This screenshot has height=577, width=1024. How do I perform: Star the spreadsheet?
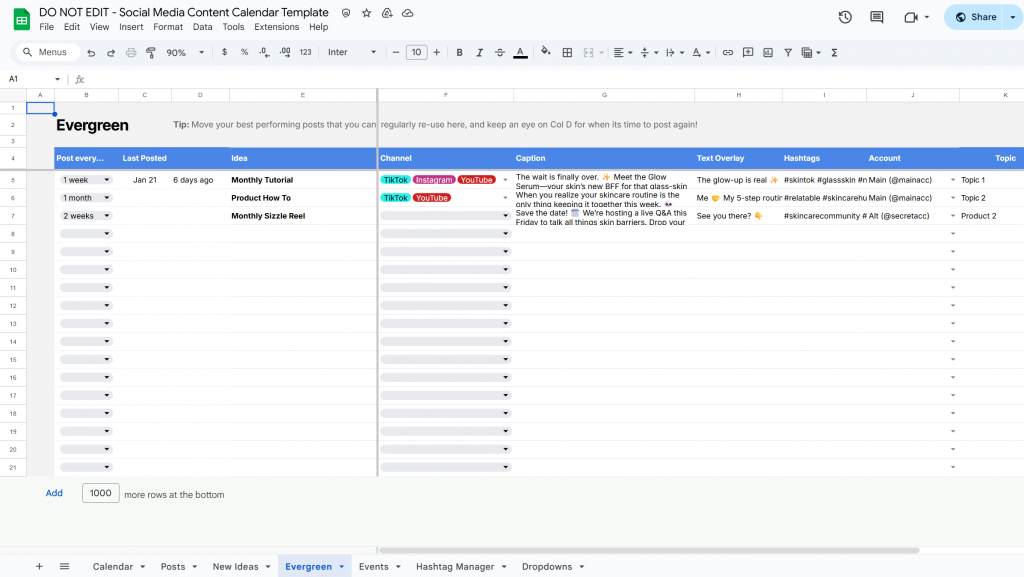tap(366, 13)
